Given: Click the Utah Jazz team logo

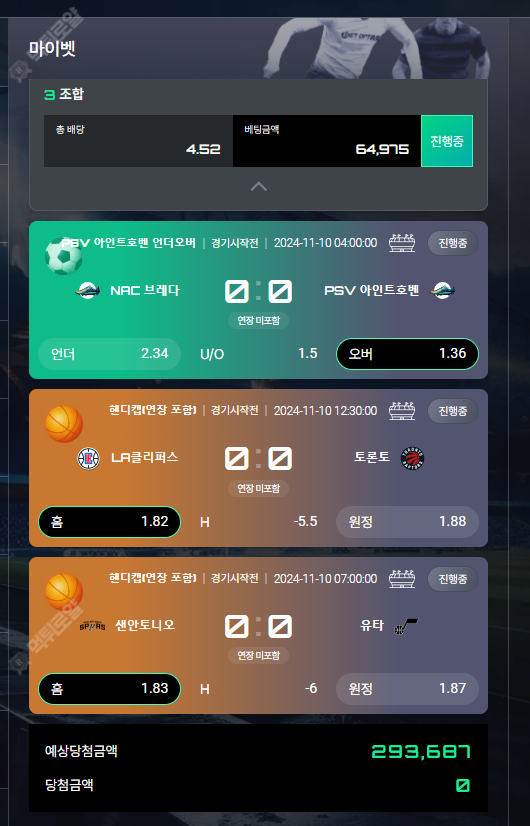Looking at the screenshot, I should (406, 626).
